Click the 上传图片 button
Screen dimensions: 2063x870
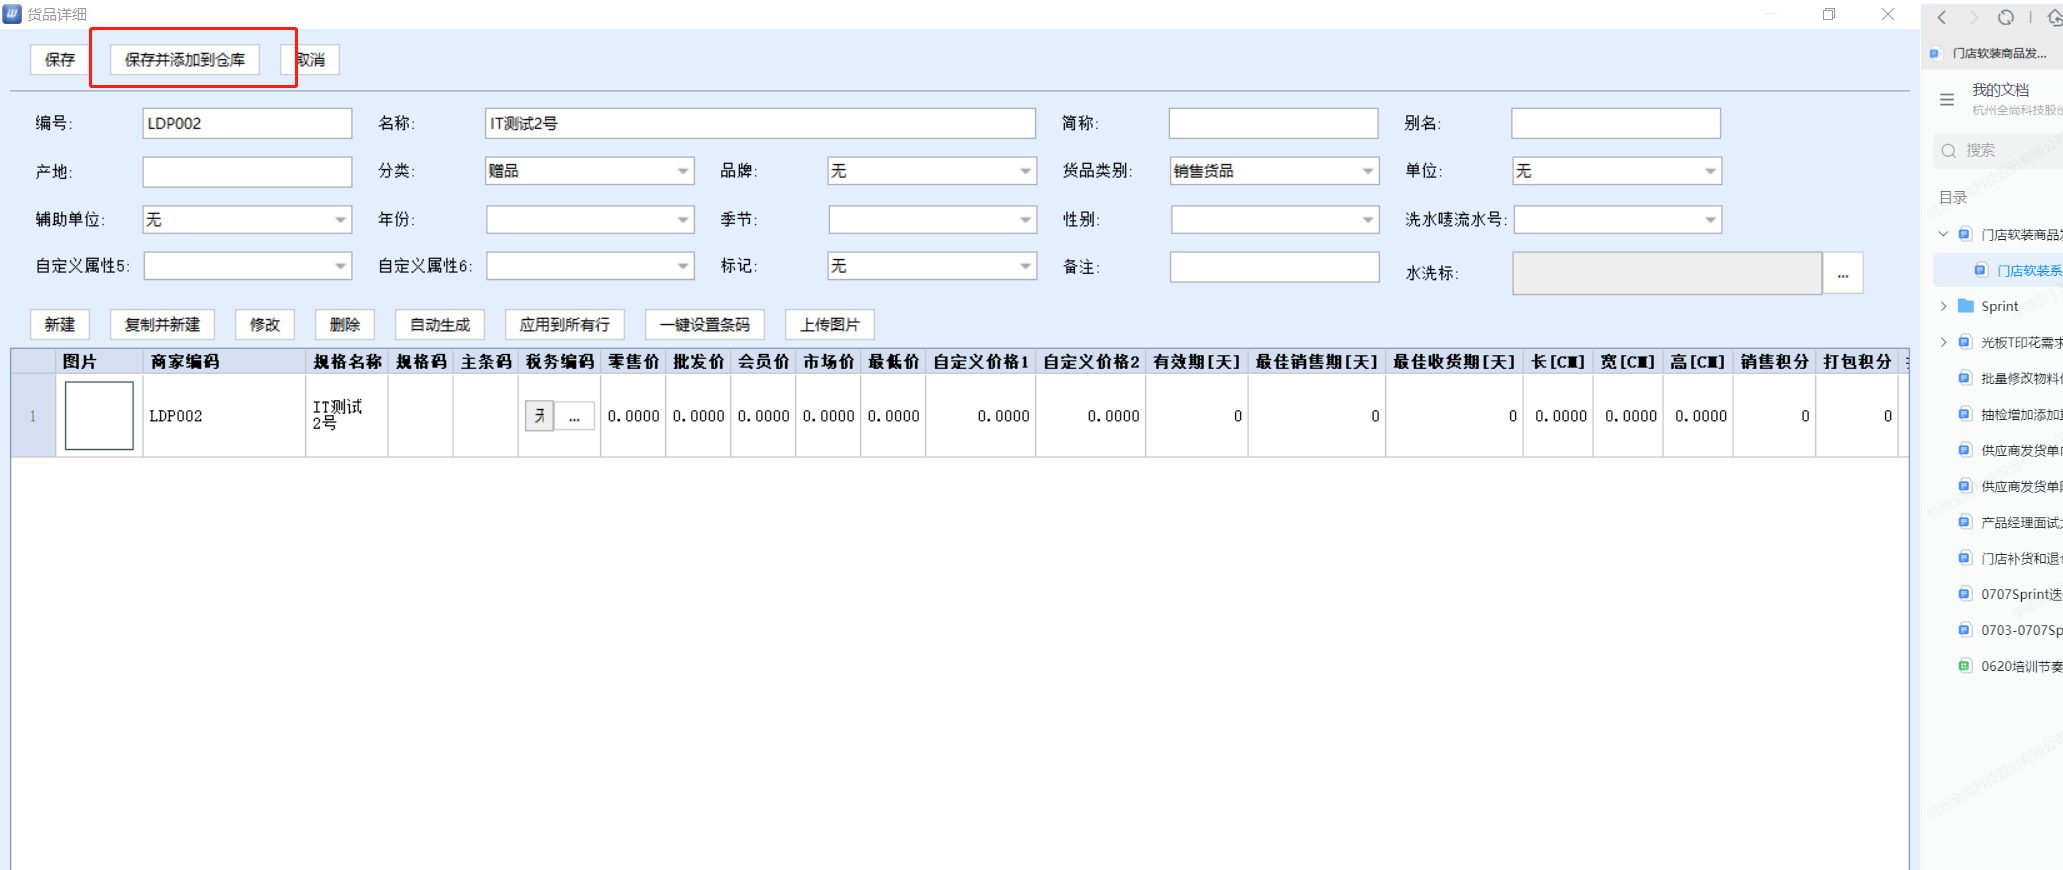click(829, 325)
